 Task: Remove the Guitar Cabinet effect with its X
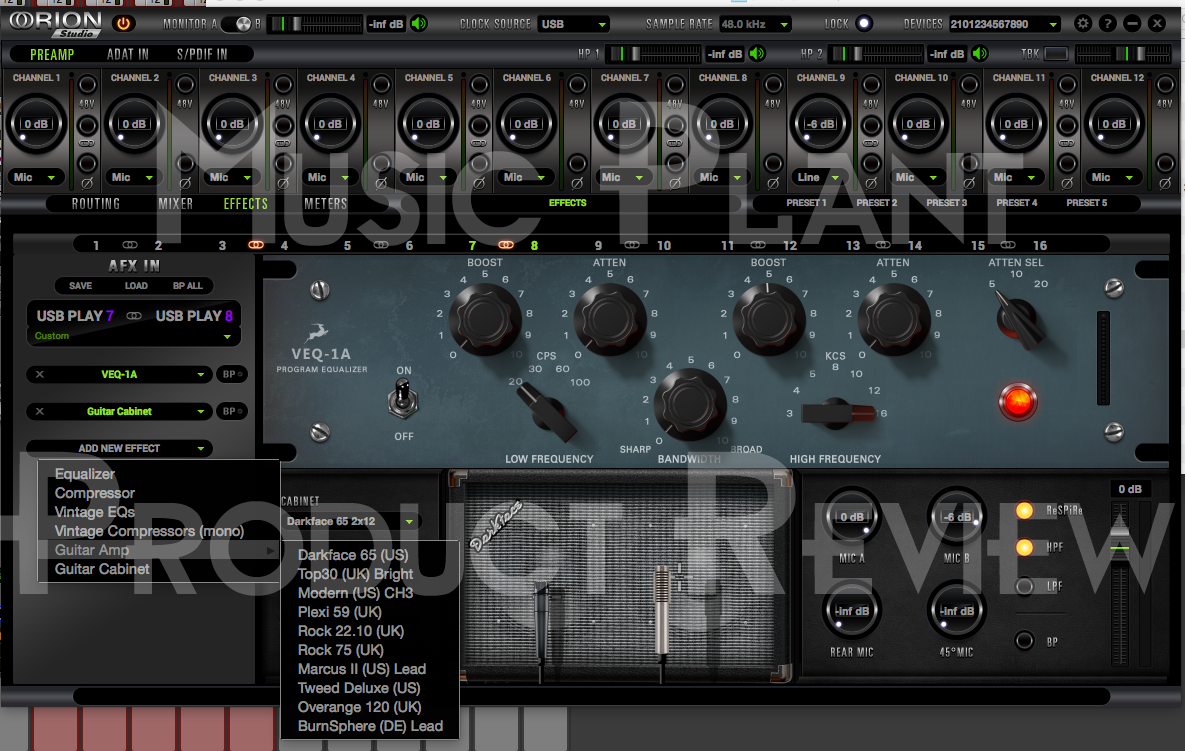(x=40, y=411)
